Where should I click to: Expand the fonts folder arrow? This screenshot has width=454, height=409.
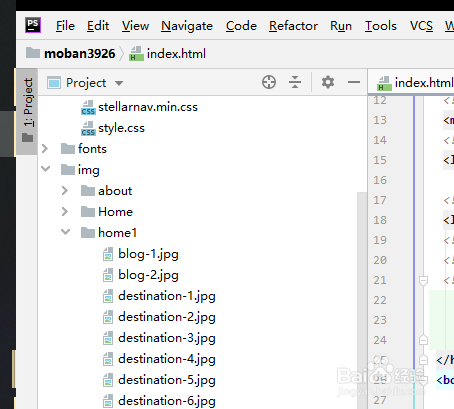coord(45,149)
